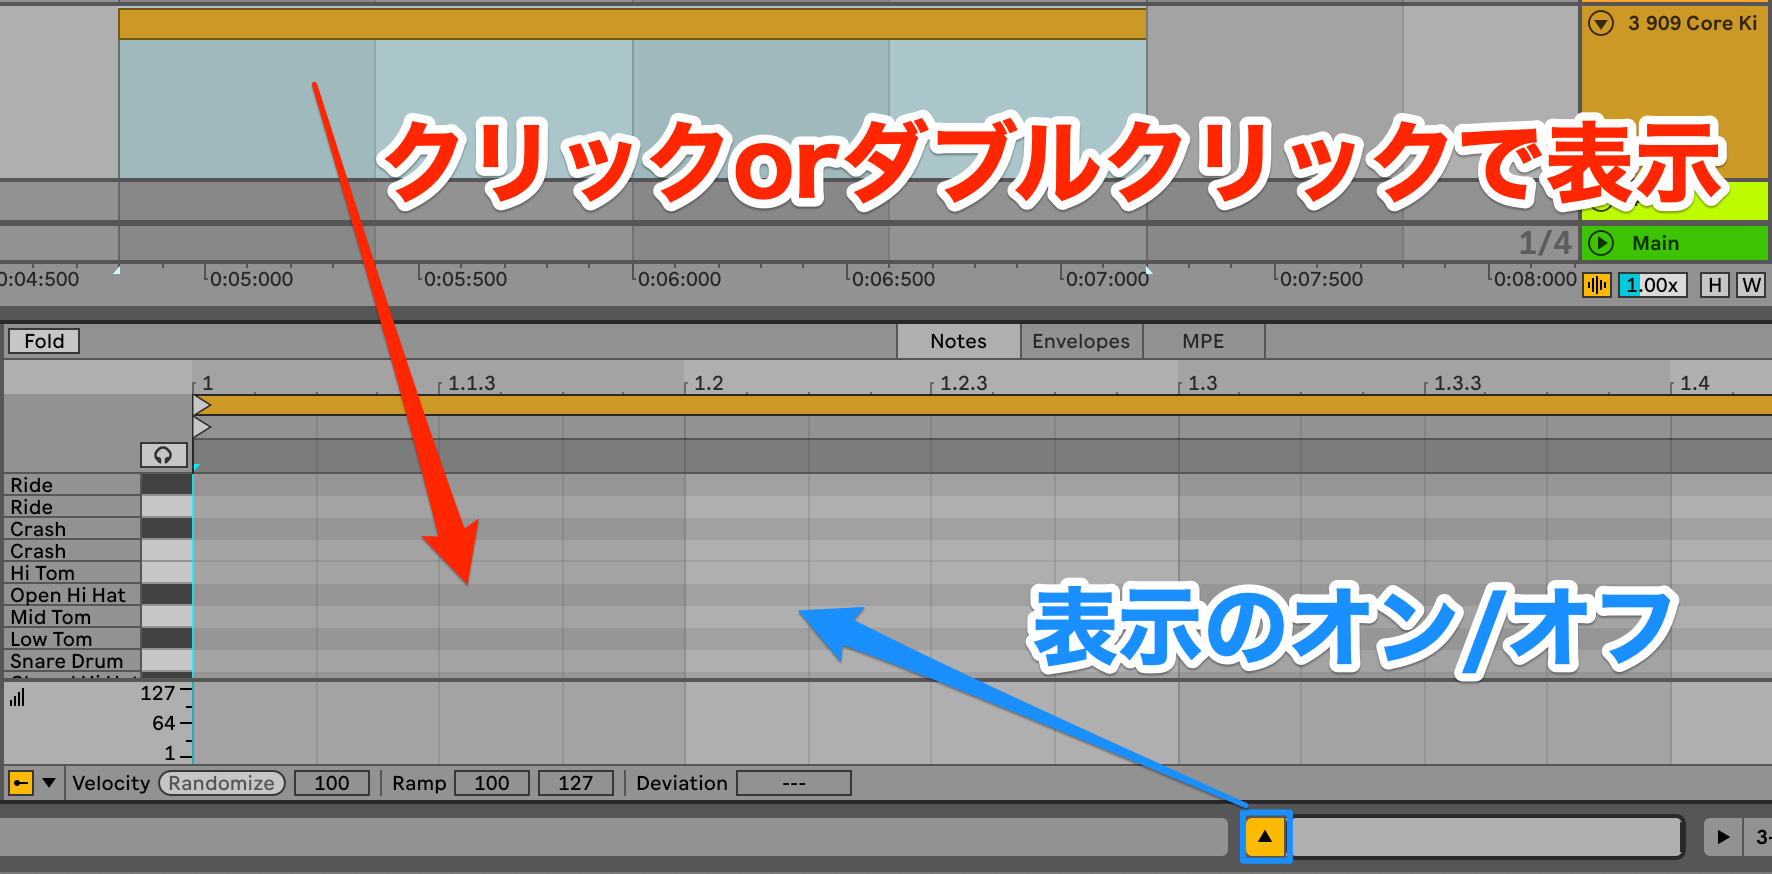Click the orange clip header bar in arrangement
Image resolution: width=1772 pixels, height=874 pixels.
coord(632,24)
